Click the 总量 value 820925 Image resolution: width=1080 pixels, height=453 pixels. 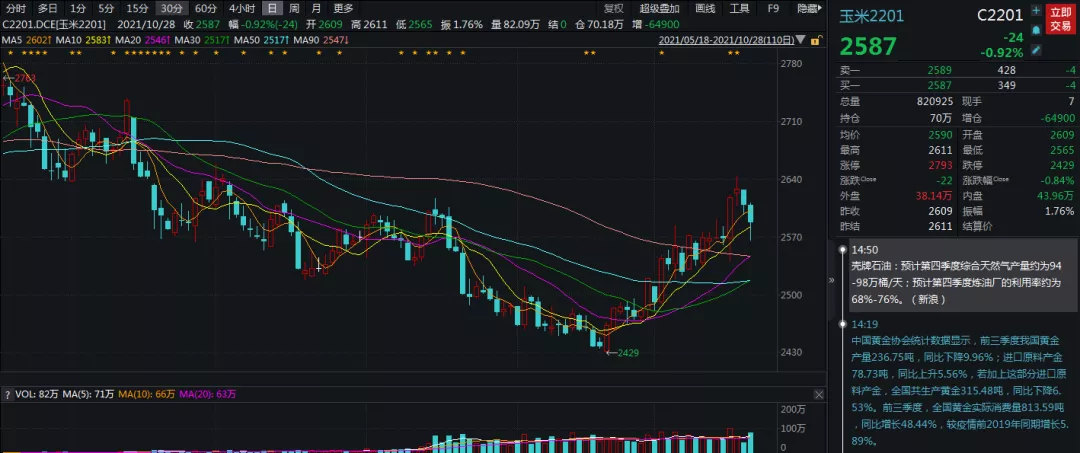pos(935,101)
